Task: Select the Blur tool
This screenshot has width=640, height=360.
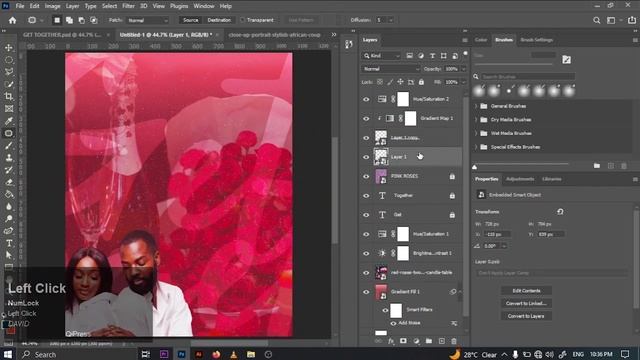Action: click(9, 207)
